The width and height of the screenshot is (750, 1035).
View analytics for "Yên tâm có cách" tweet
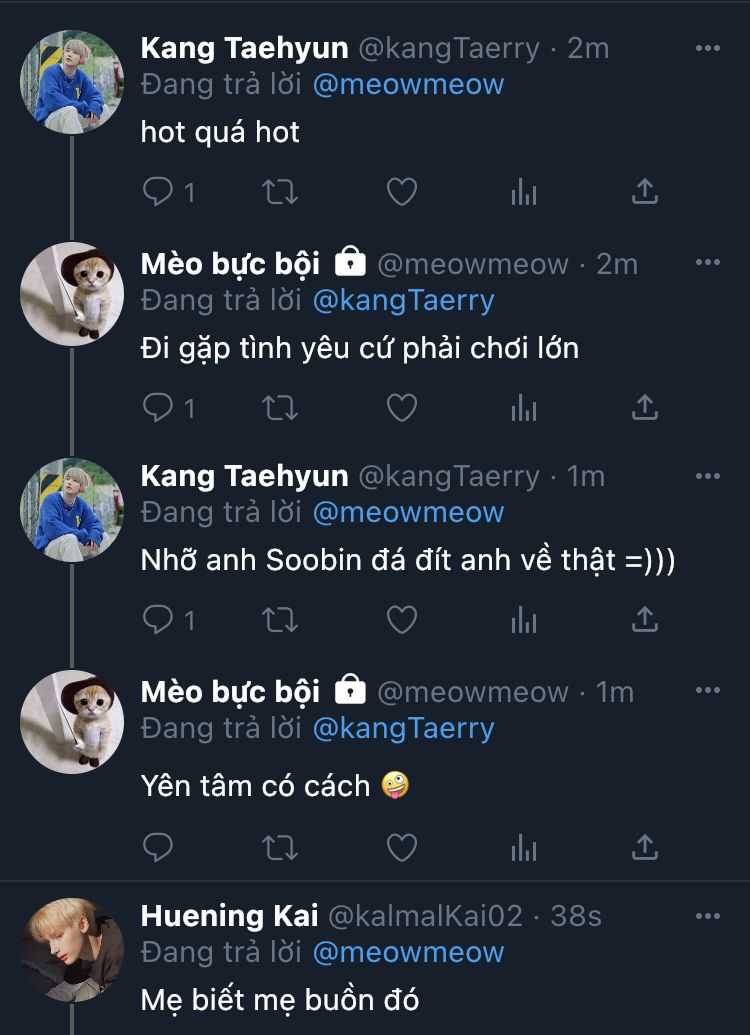[x=524, y=848]
